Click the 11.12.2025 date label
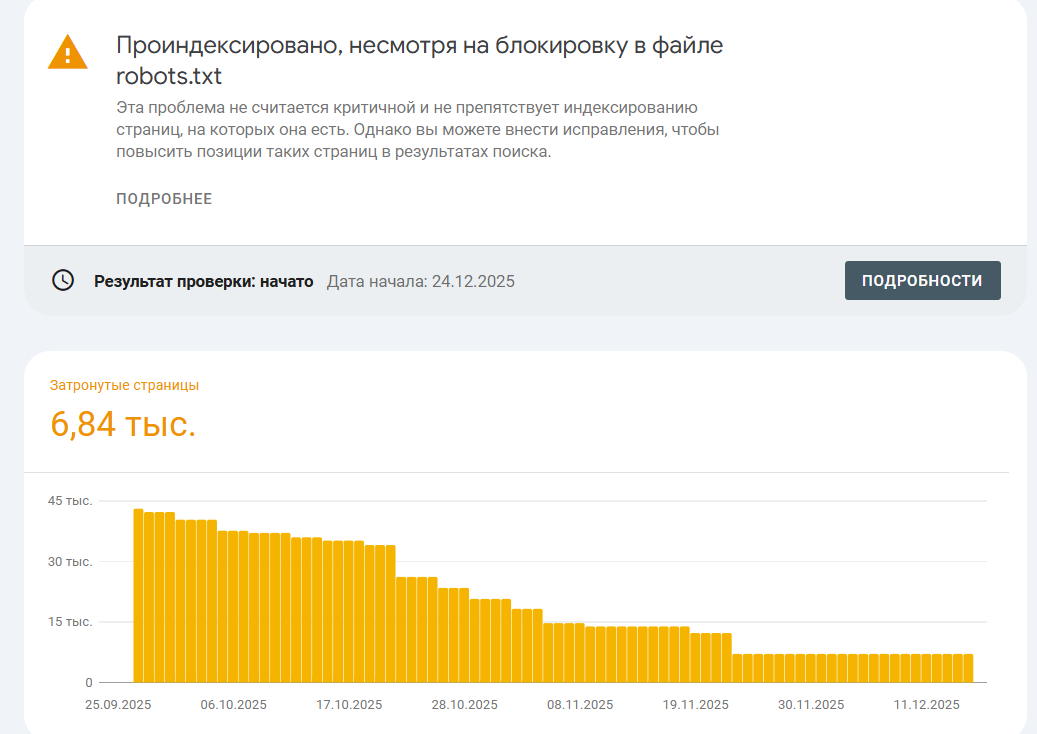This screenshot has width=1037, height=734. [927, 704]
